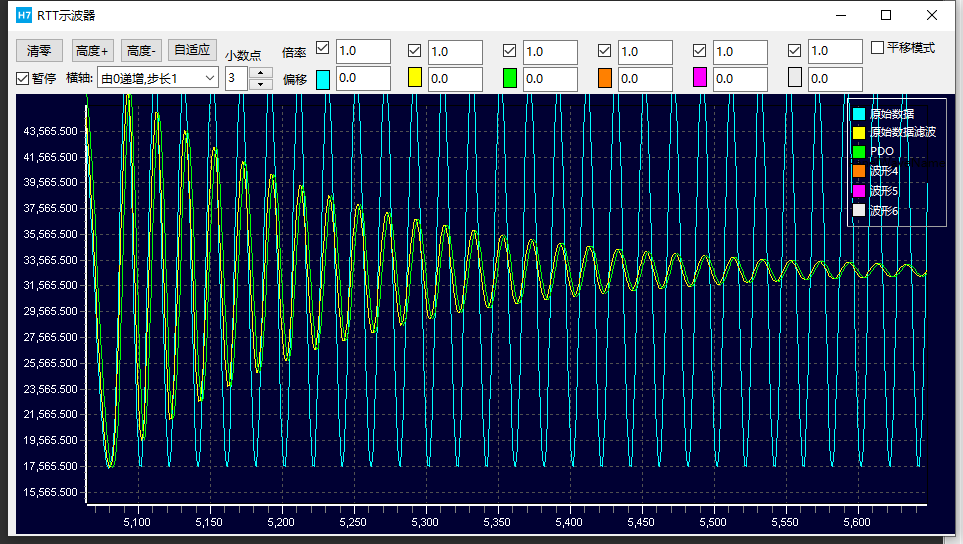Toggle the first channel enable checkbox

[x=322, y=49]
